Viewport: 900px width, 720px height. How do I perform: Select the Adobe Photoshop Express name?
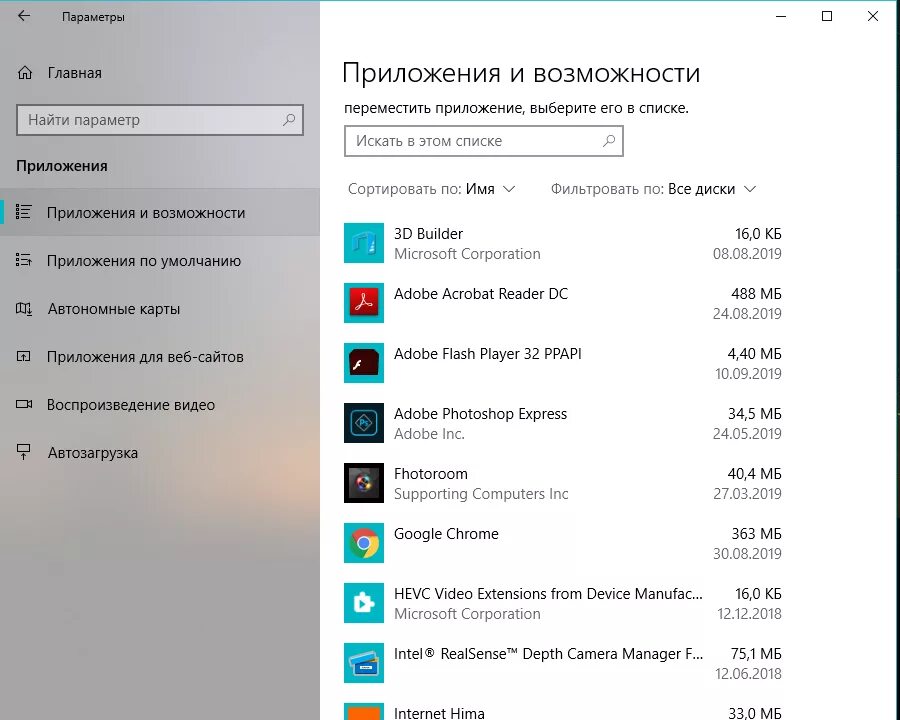click(x=480, y=413)
